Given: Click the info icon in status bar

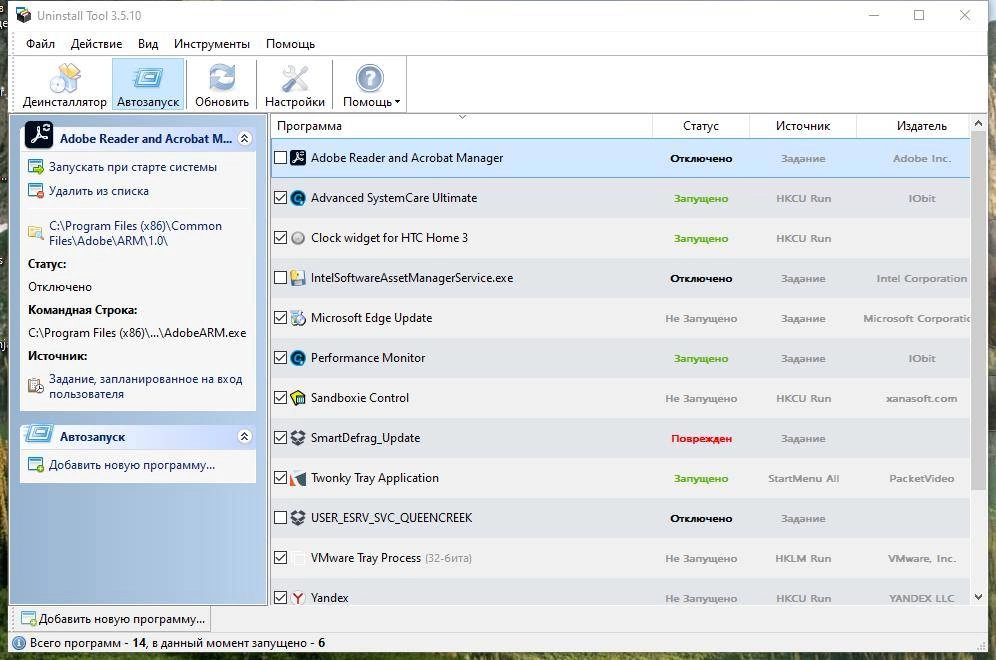Looking at the screenshot, I should point(19,643).
